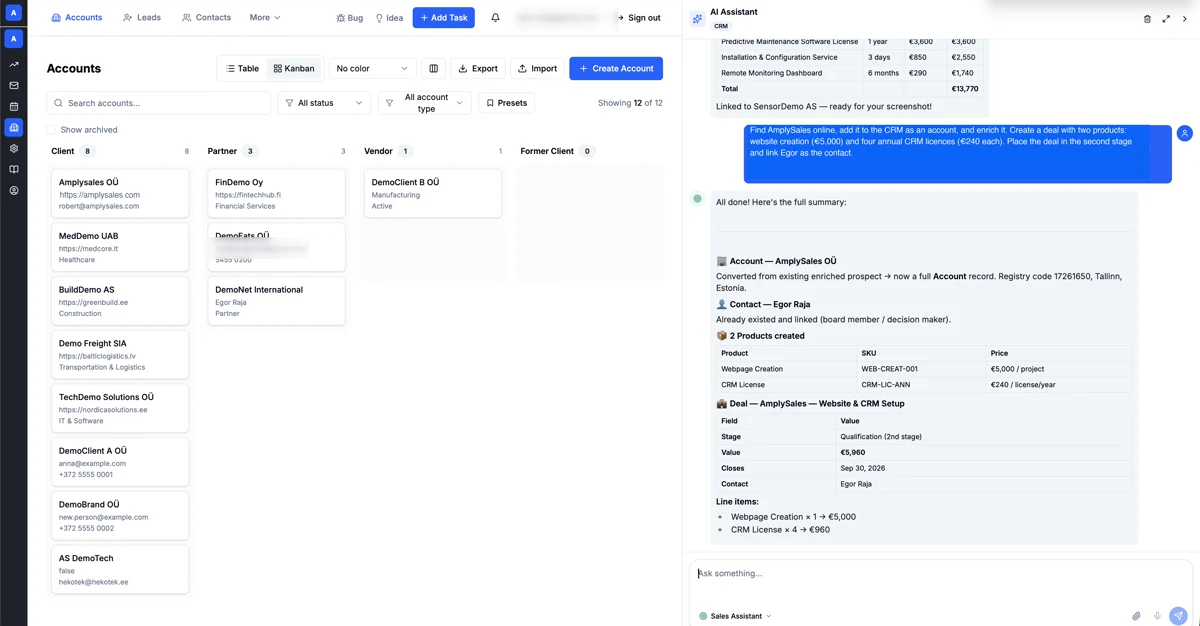Viewport: 1200px width, 626px height.
Task: Open the No color dropdown
Action: pyautogui.click(x=372, y=68)
